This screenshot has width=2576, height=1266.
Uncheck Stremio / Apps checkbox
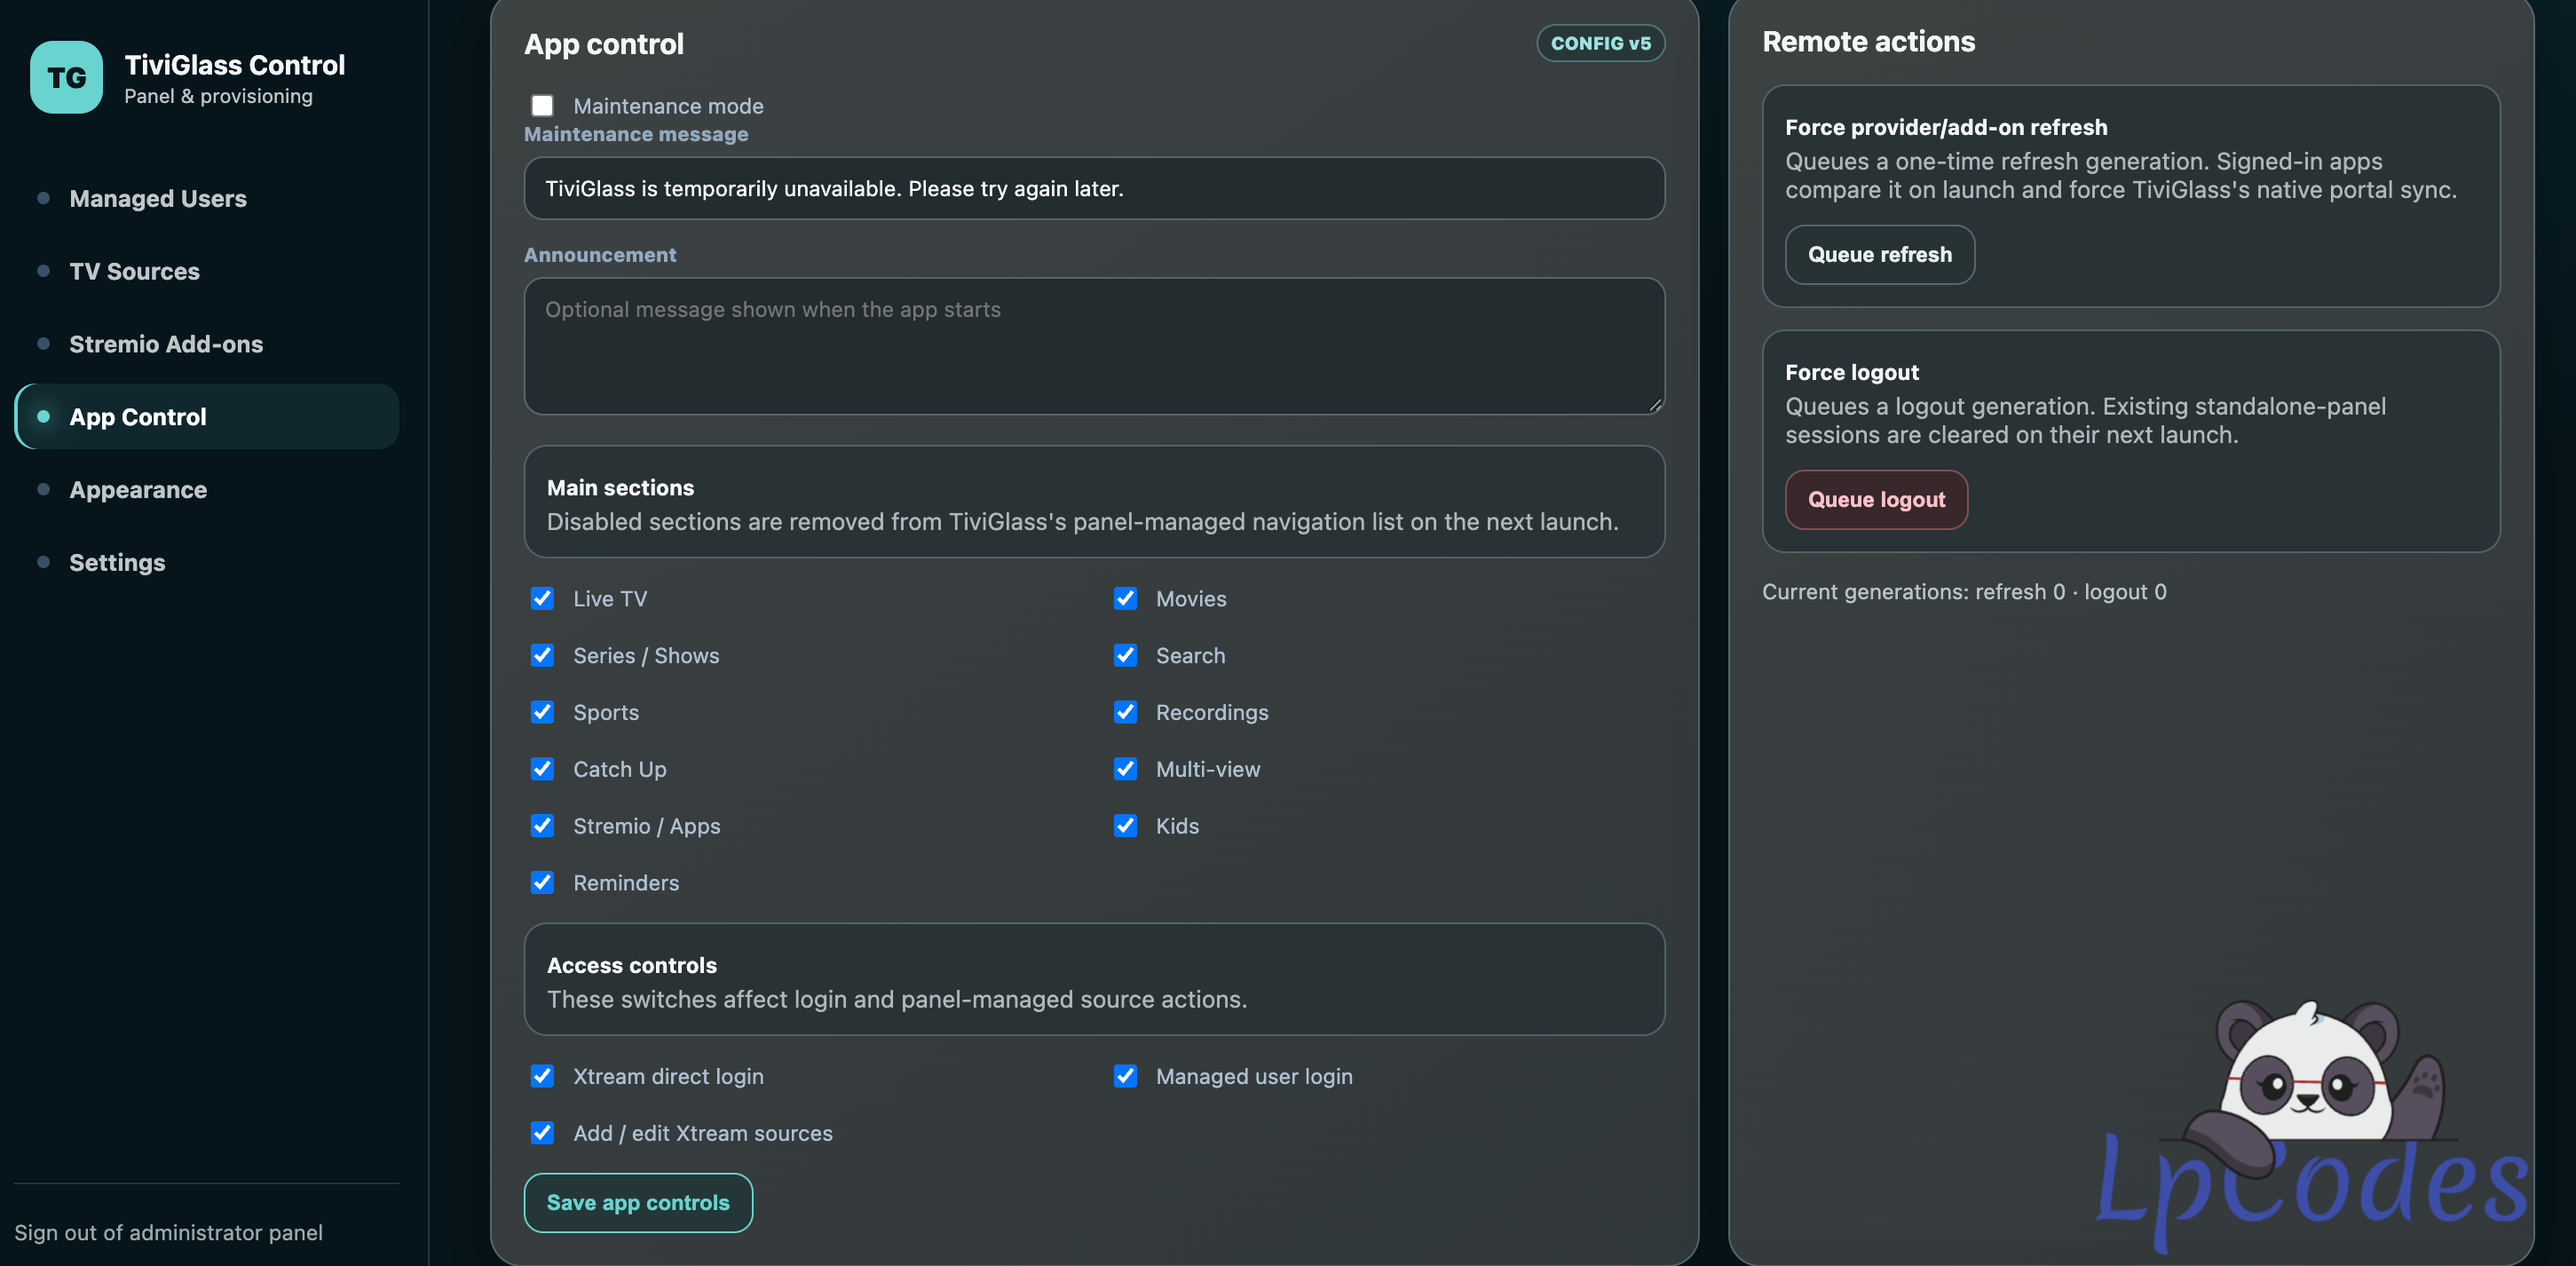coord(542,826)
